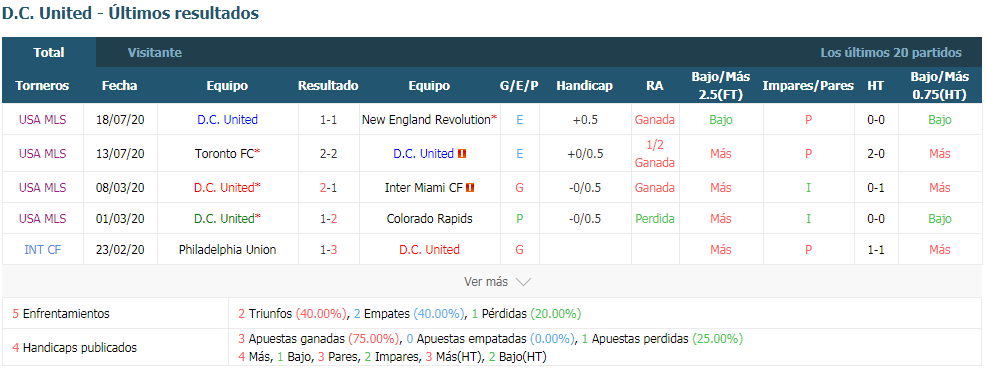Image resolution: width=987 pixels, height=374 pixels.
Task: Open Philadelphia Union team page
Action: click(227, 250)
